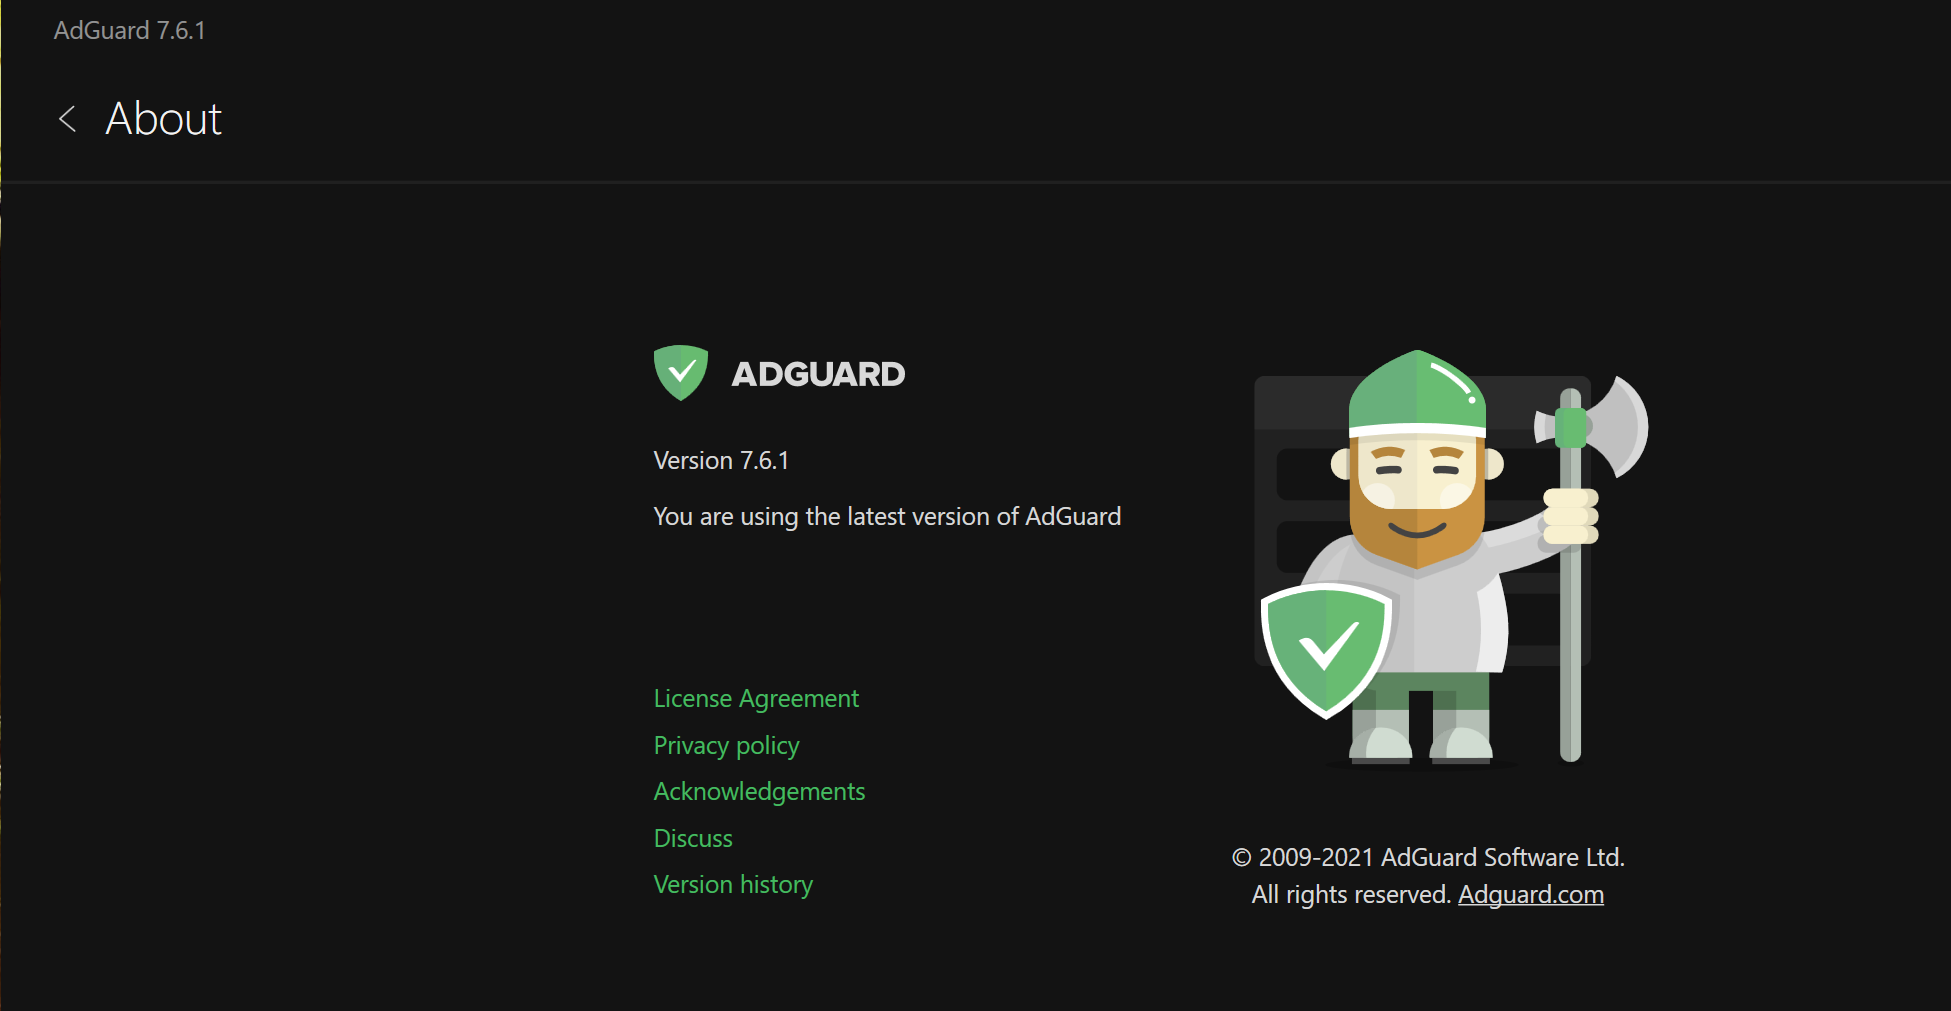The height and width of the screenshot is (1011, 1951).
Task: View the Acknowledgements page
Action: click(x=759, y=792)
